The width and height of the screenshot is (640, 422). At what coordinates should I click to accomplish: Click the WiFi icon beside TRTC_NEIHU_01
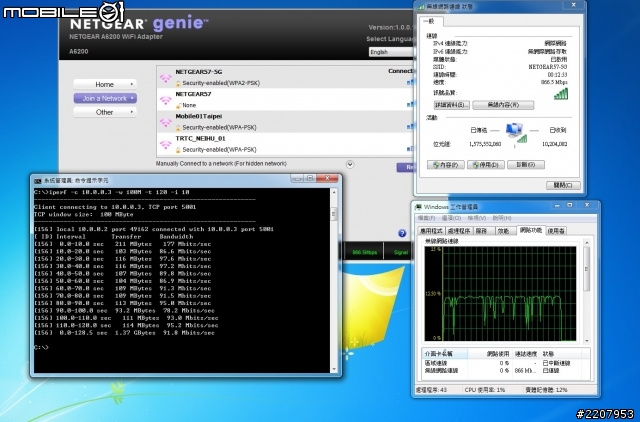pyautogui.click(x=165, y=144)
